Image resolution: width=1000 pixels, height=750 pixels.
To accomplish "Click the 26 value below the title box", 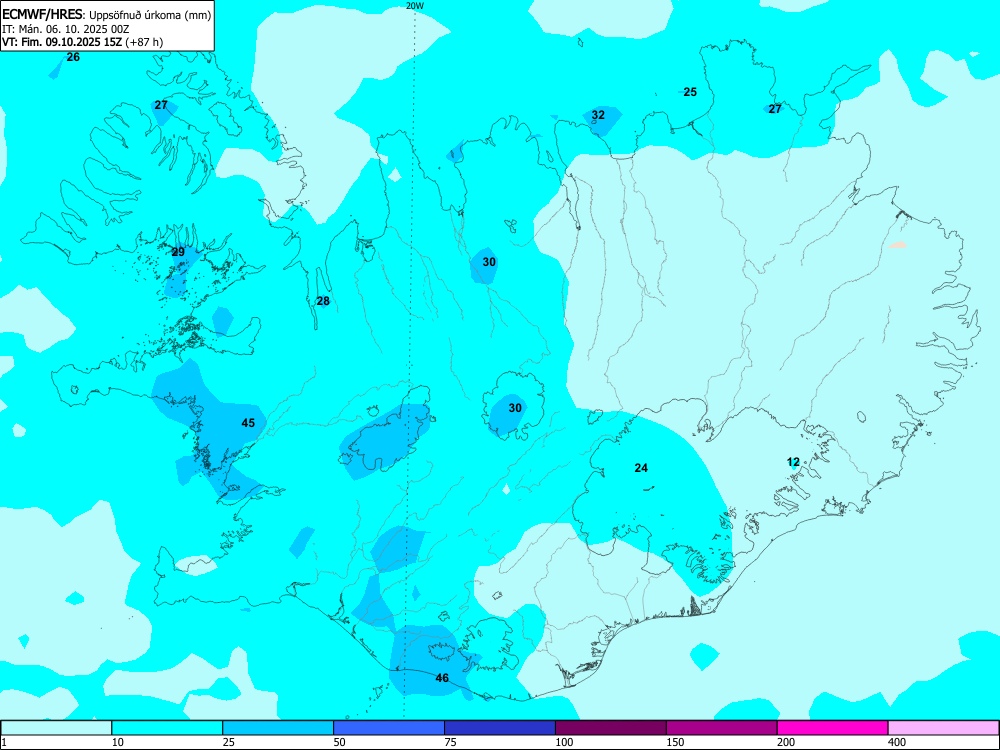I will pos(73,57).
